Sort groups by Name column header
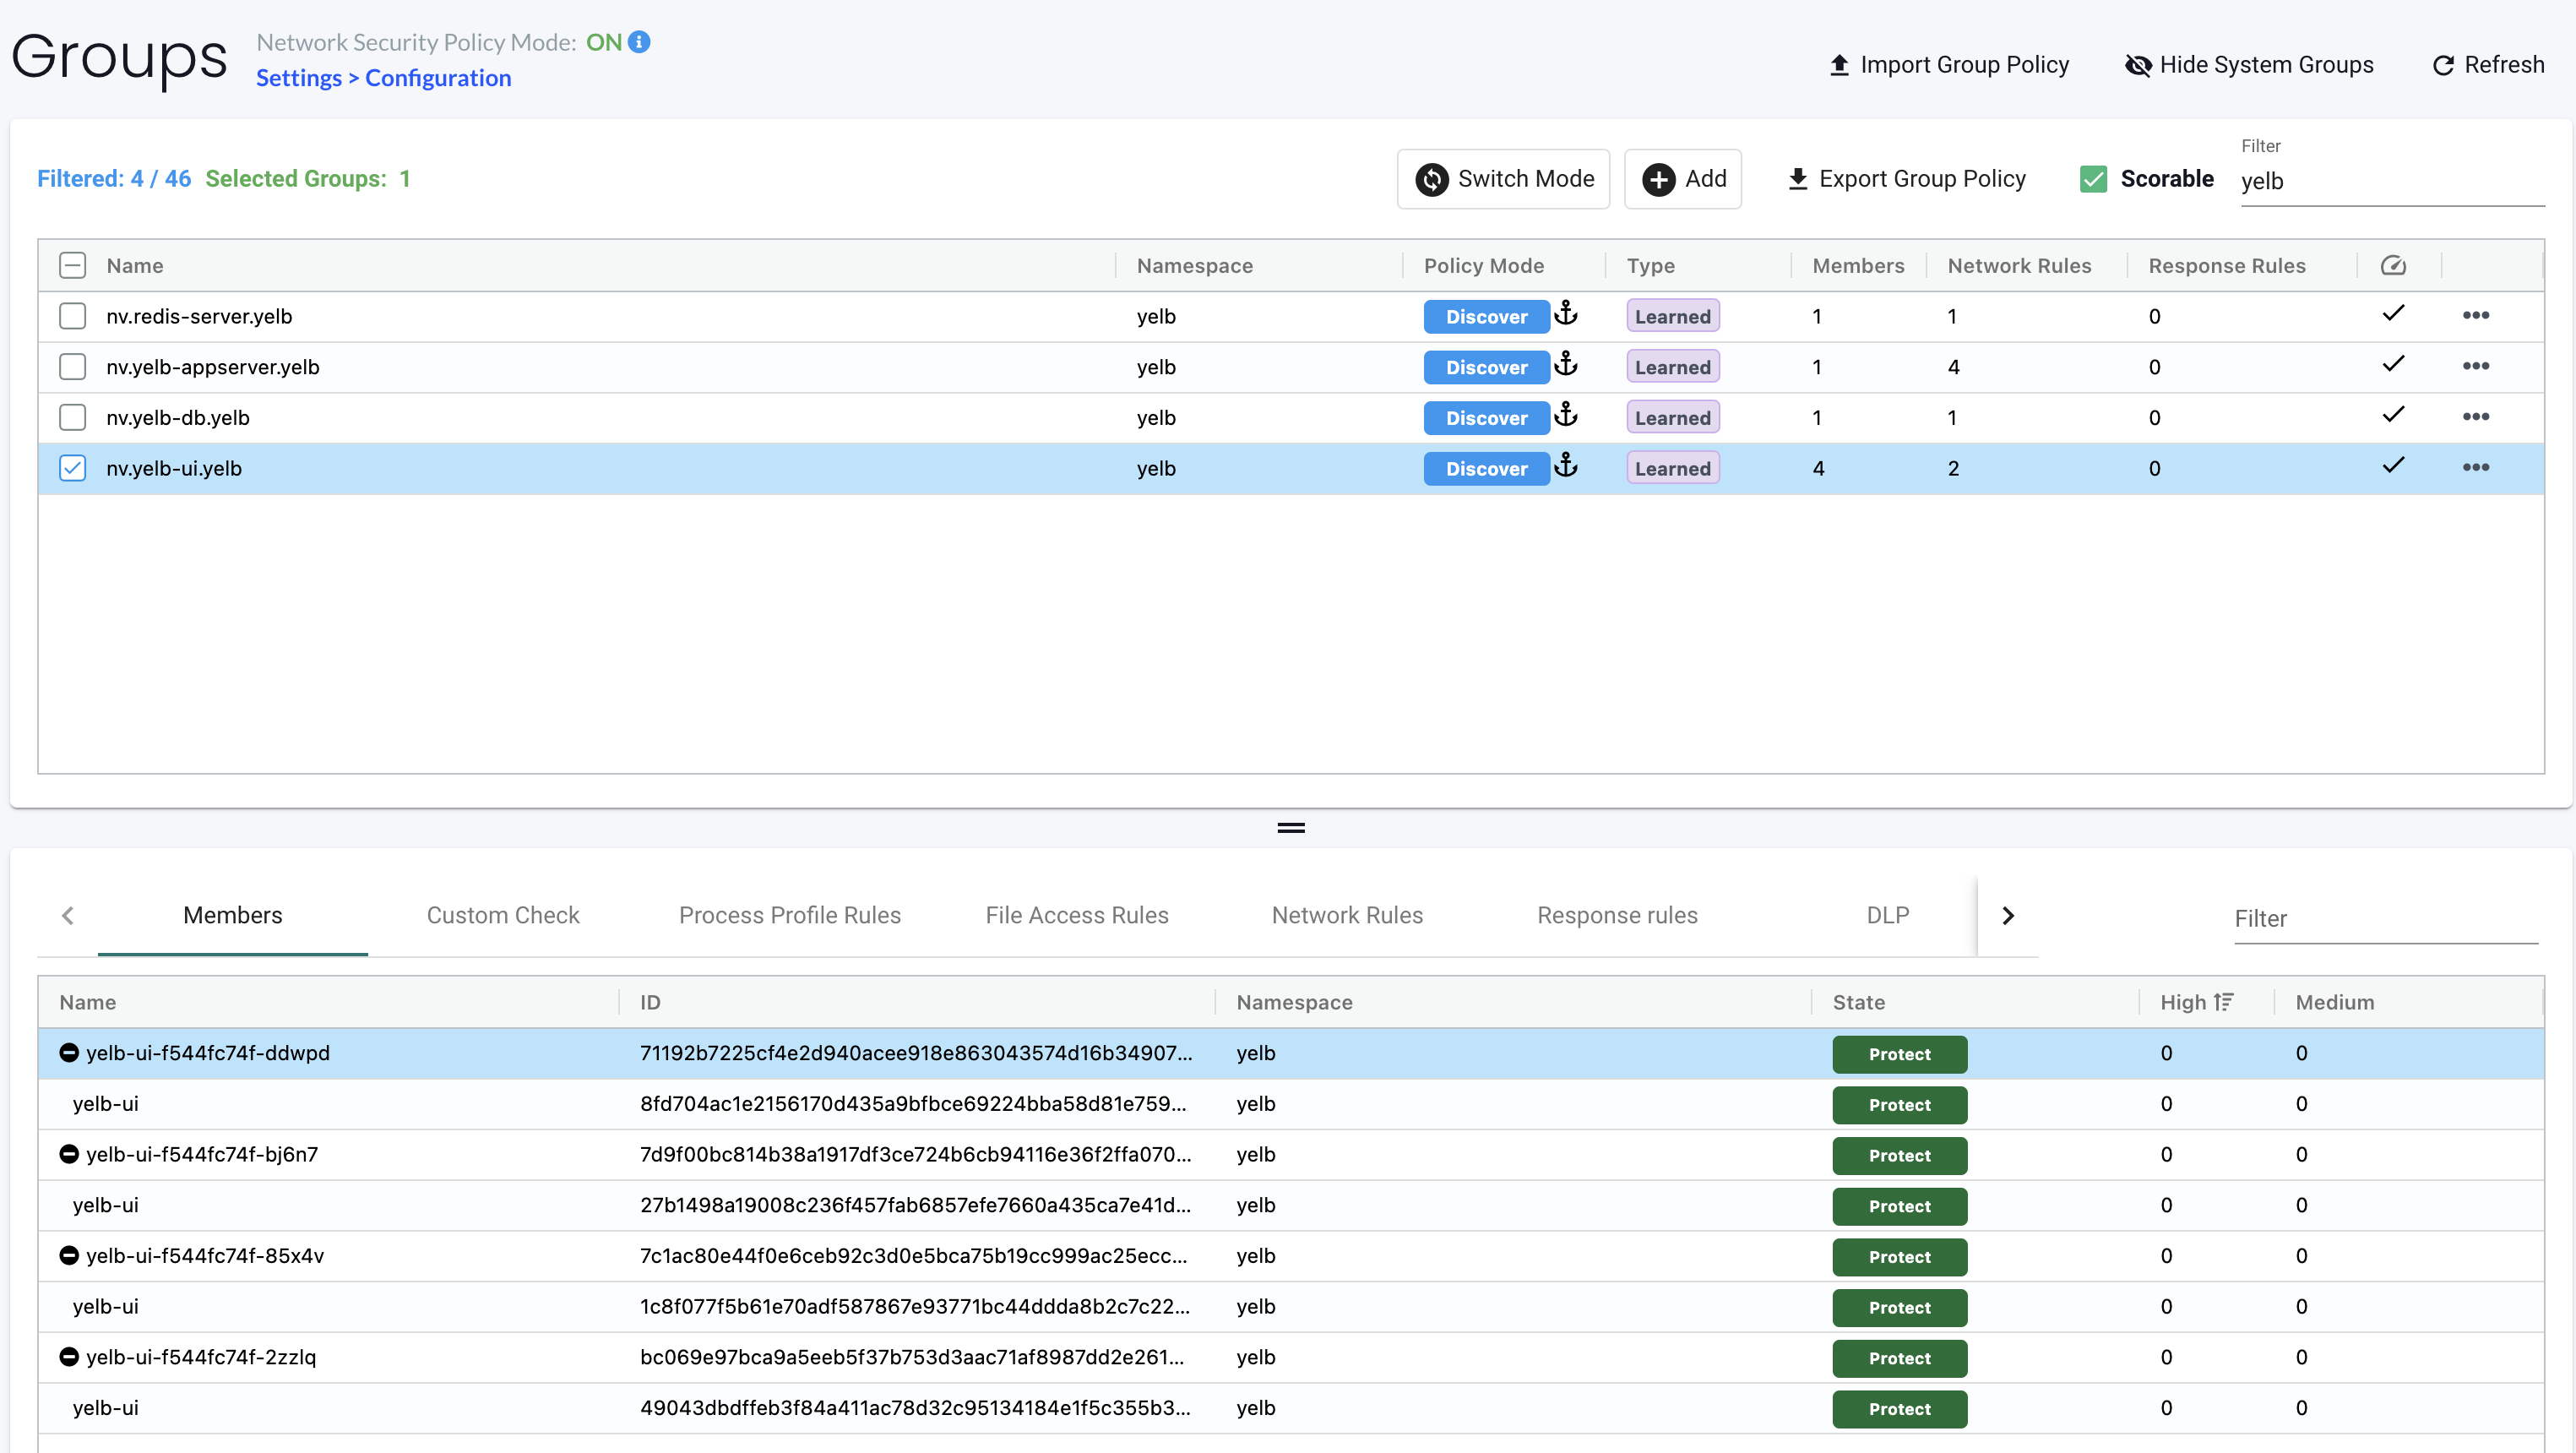 [x=135, y=265]
